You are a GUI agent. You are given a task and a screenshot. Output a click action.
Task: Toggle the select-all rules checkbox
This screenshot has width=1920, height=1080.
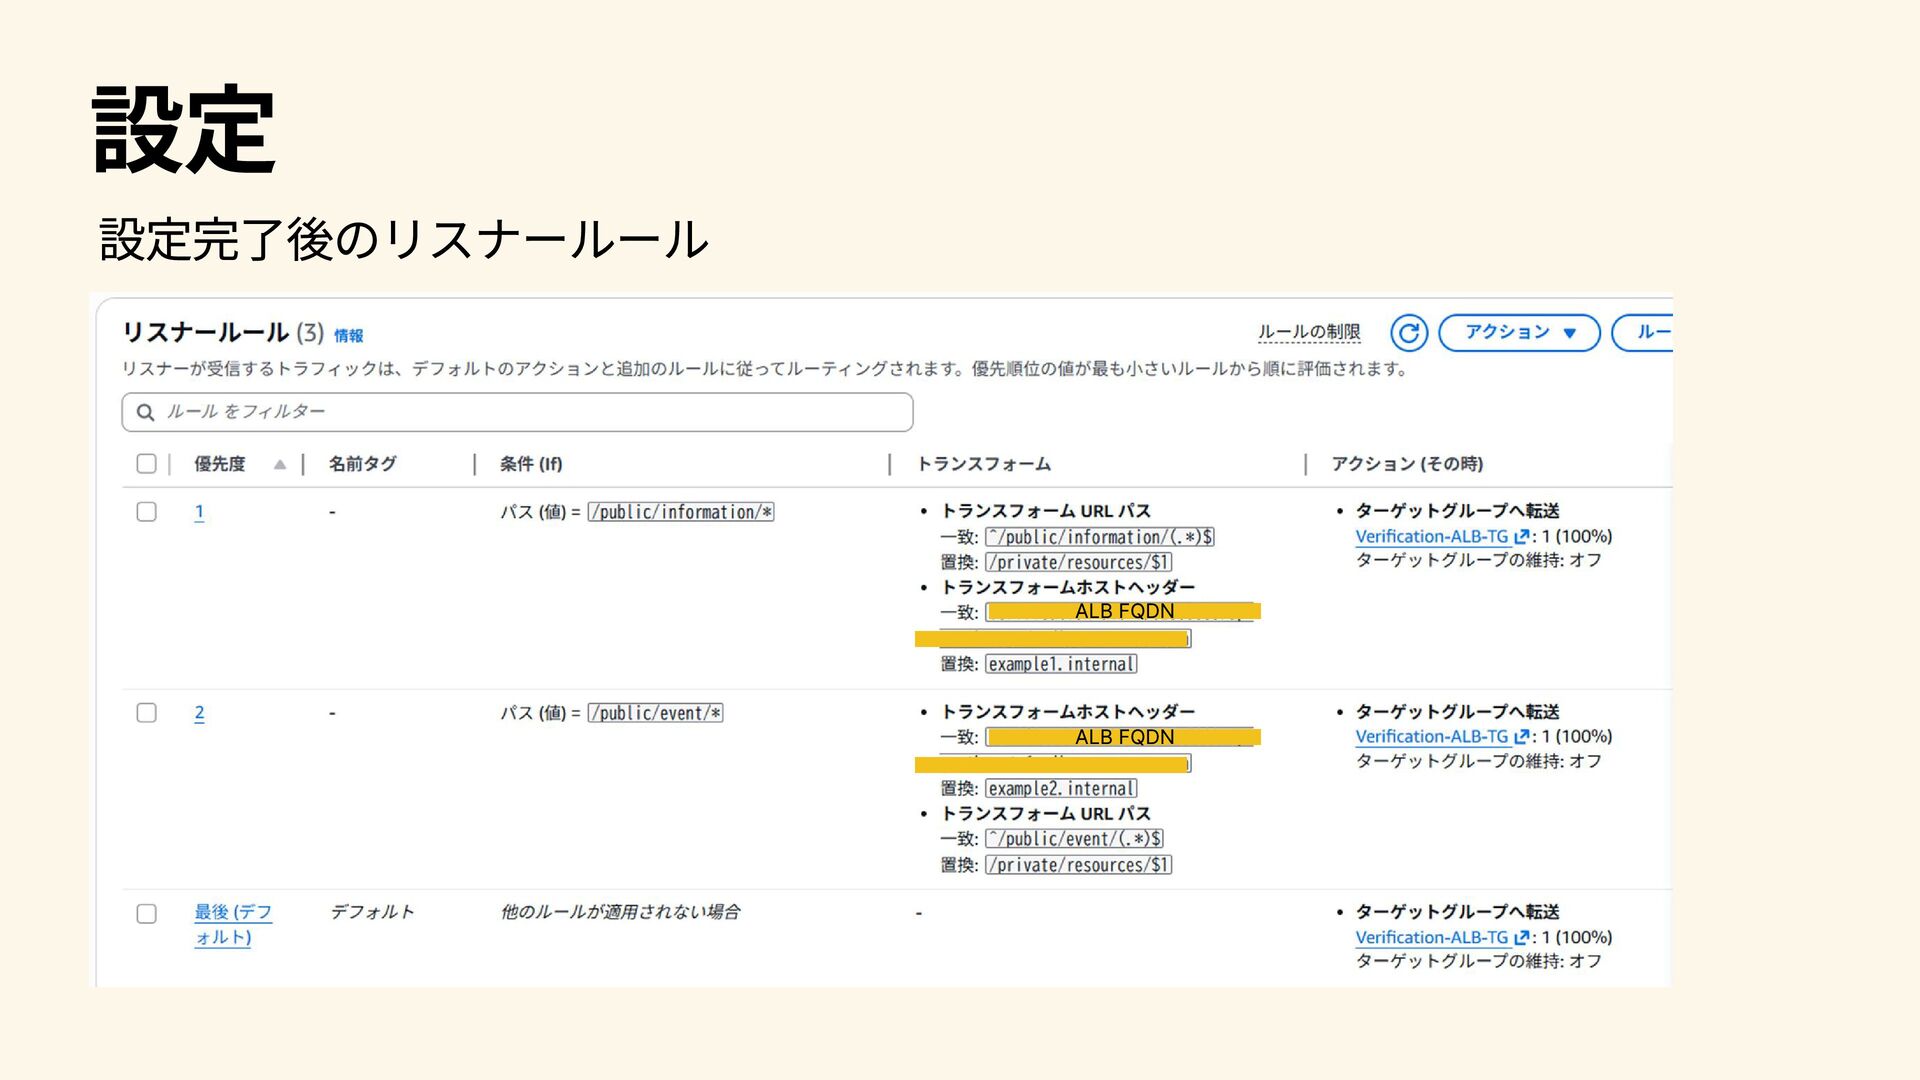[x=147, y=464]
